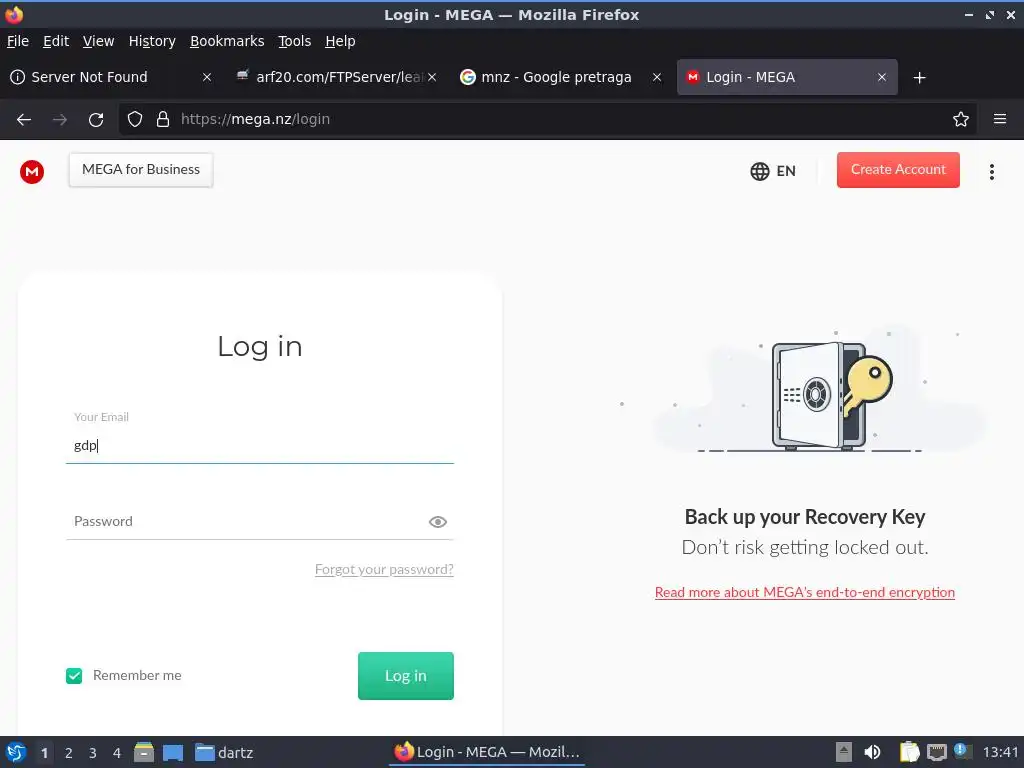The width and height of the screenshot is (1024, 768).
Task: Open the file manager taskbar icon
Action: [144, 752]
